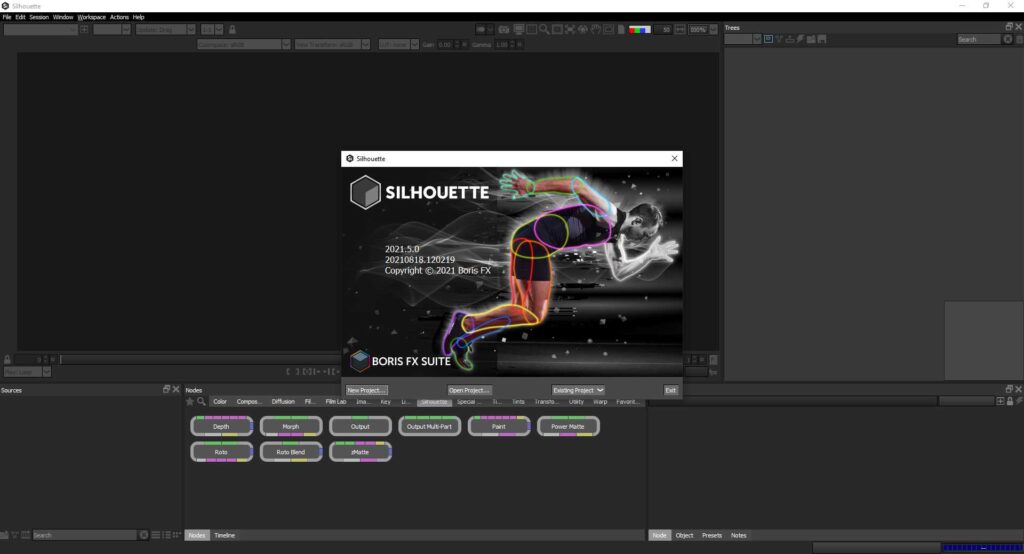Image resolution: width=1024 pixels, height=554 pixels.
Task: Click the Trees panel search field
Action: 978,40
